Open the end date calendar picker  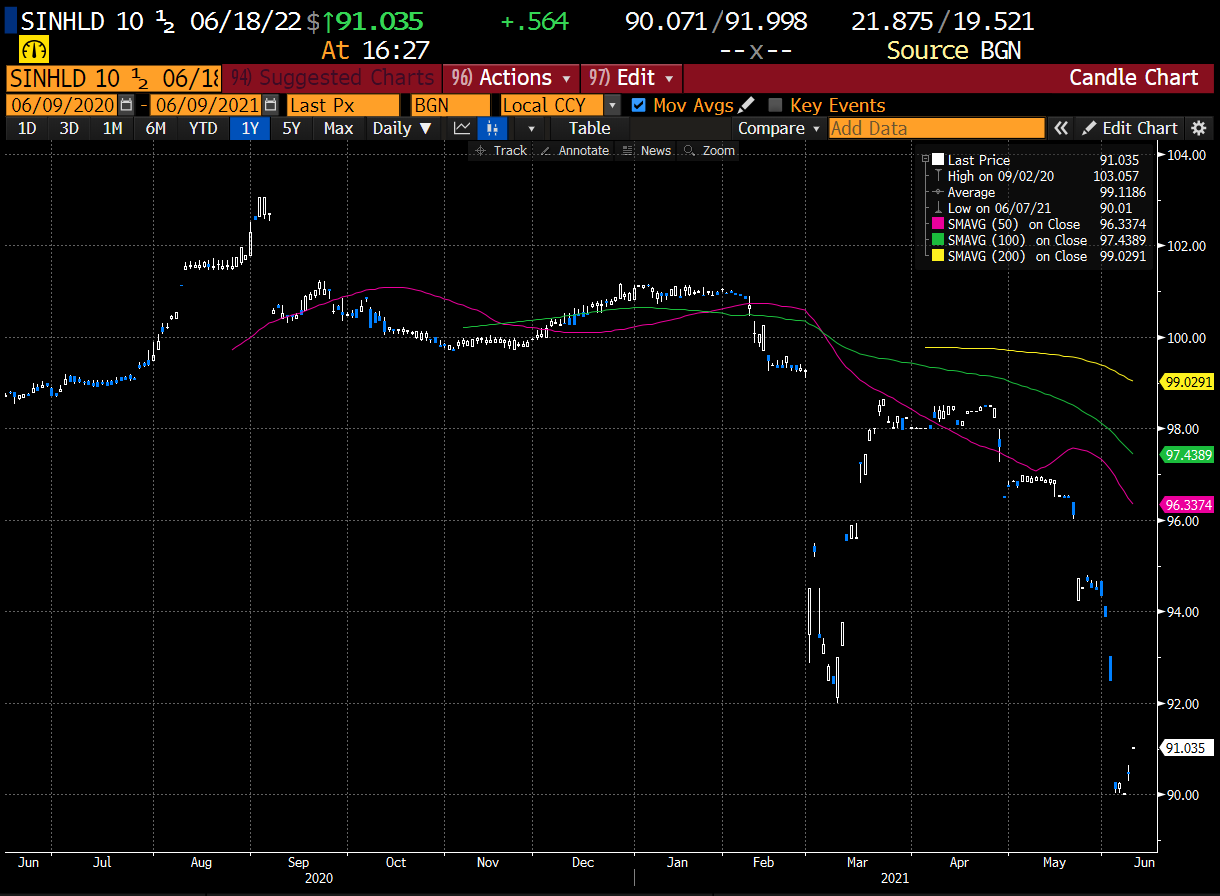pyautogui.click(x=270, y=105)
